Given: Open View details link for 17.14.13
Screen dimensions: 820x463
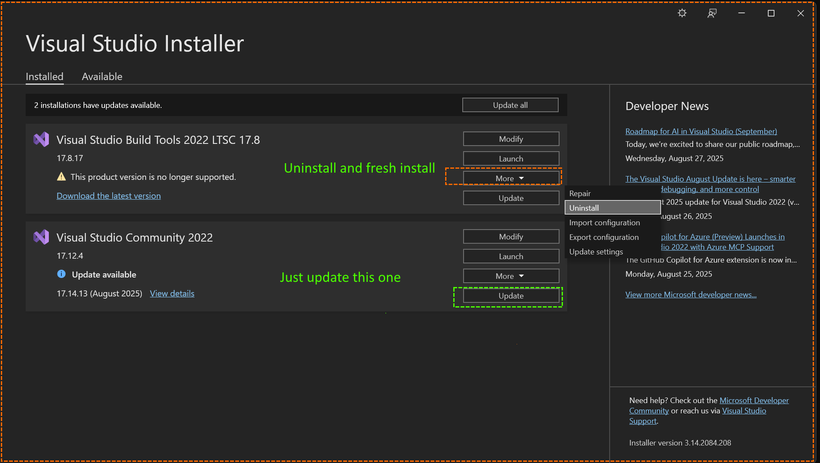Looking at the screenshot, I should click(x=172, y=293).
